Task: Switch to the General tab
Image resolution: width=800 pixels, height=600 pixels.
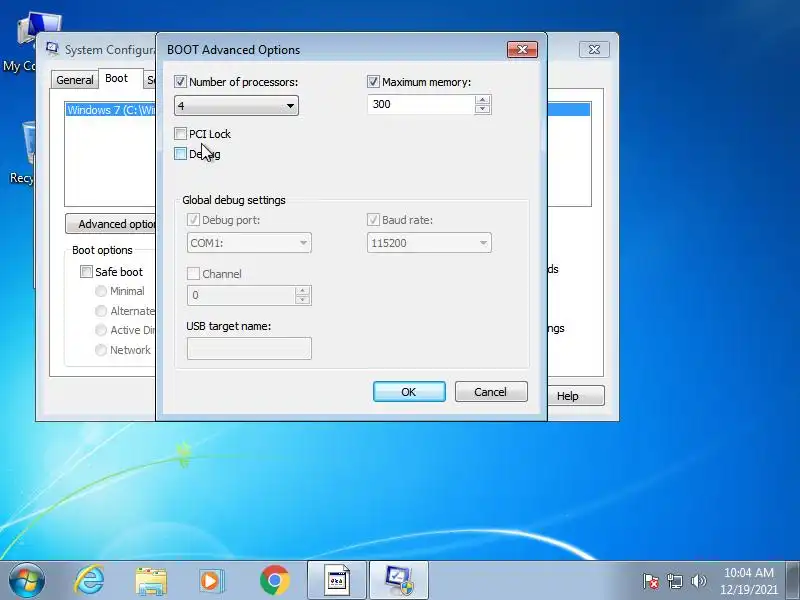Action: [74, 80]
